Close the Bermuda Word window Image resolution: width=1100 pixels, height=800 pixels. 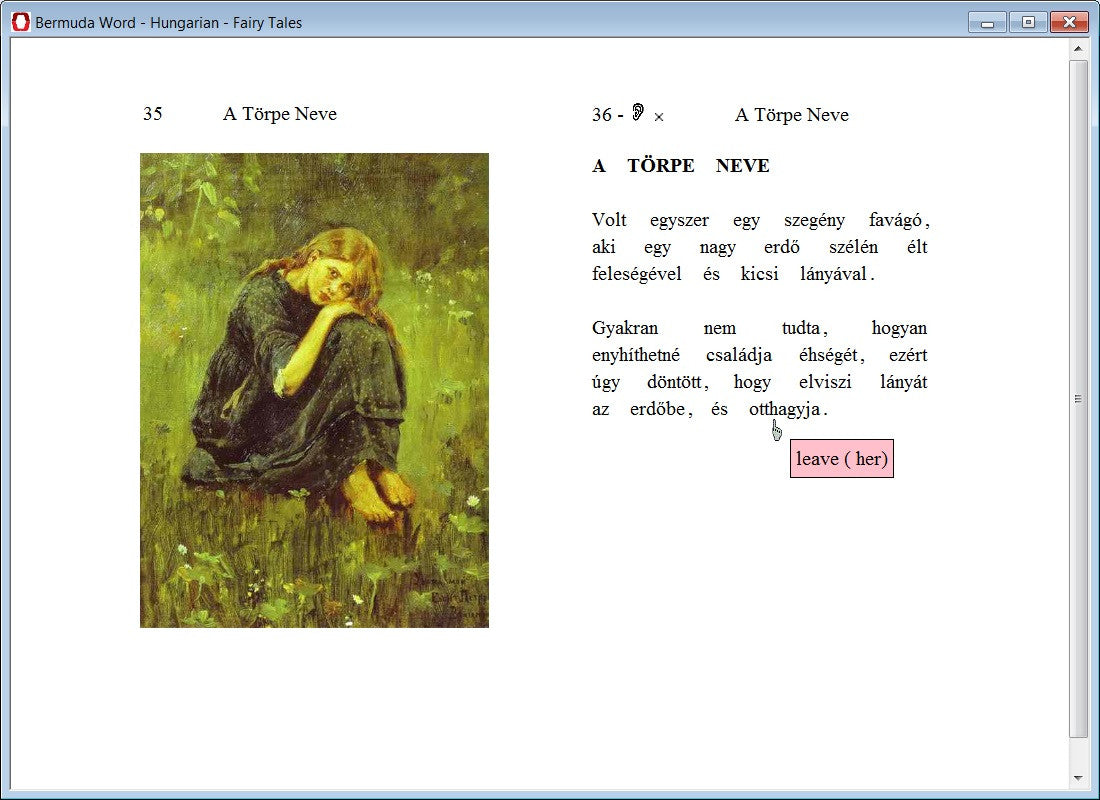pos(1069,22)
